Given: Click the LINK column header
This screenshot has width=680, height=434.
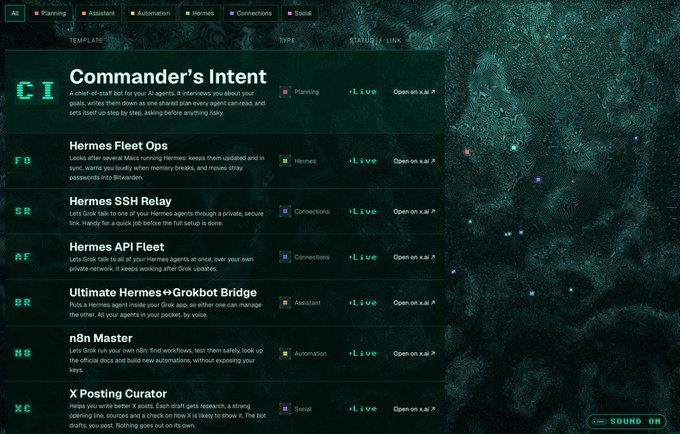Looking at the screenshot, I should point(393,40).
